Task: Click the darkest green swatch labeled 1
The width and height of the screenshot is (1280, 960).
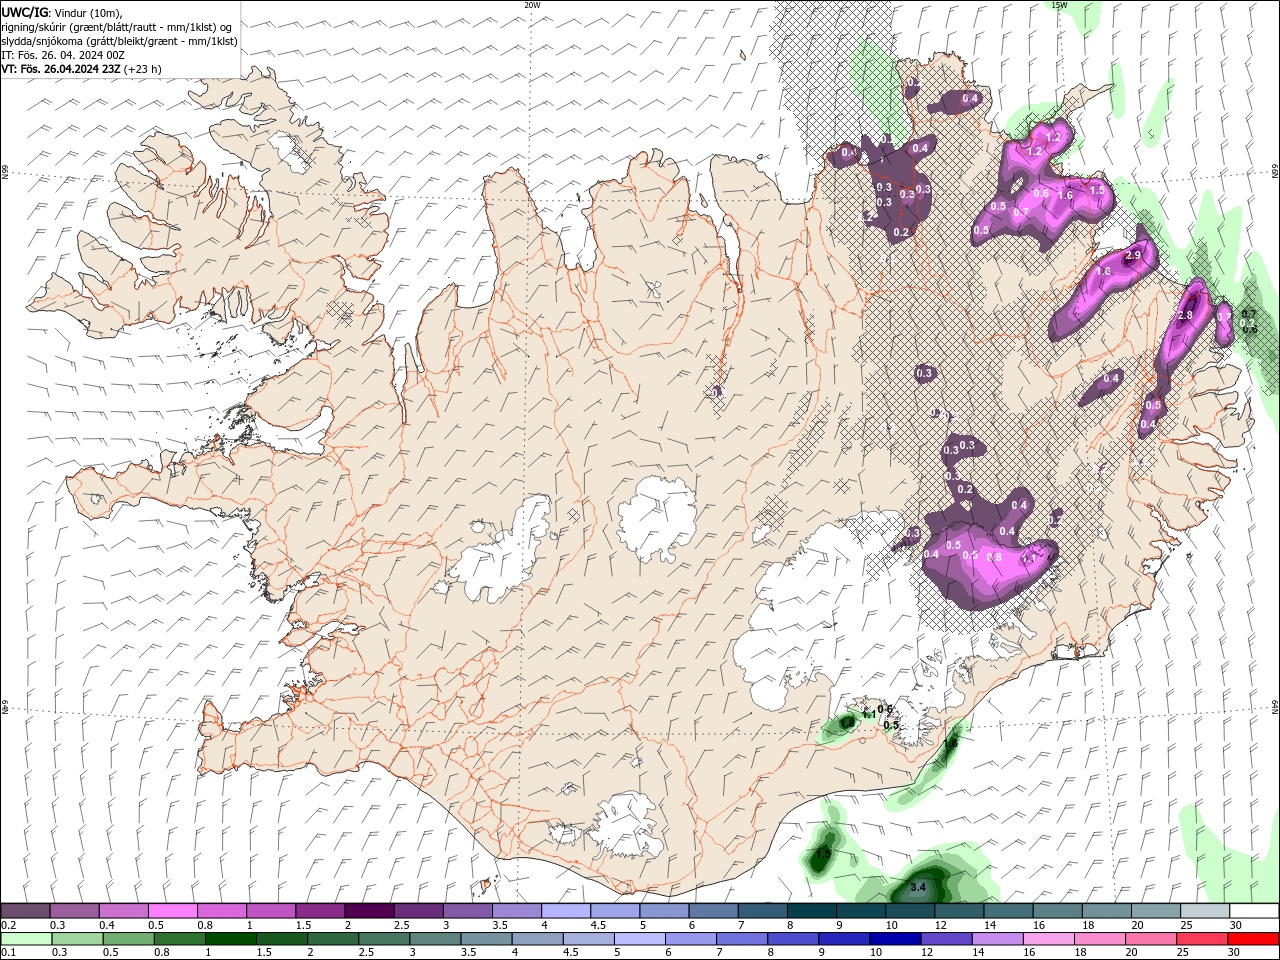Action: 230,939
